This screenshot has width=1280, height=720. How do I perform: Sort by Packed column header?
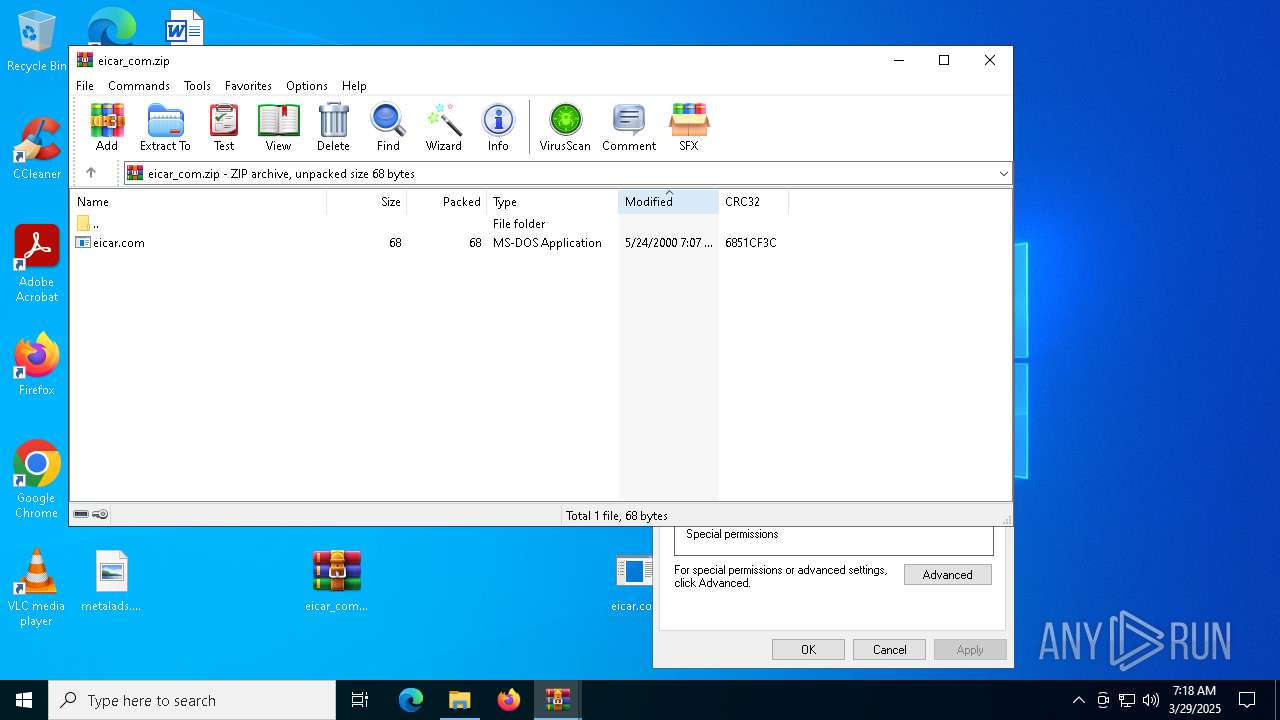tap(447, 202)
